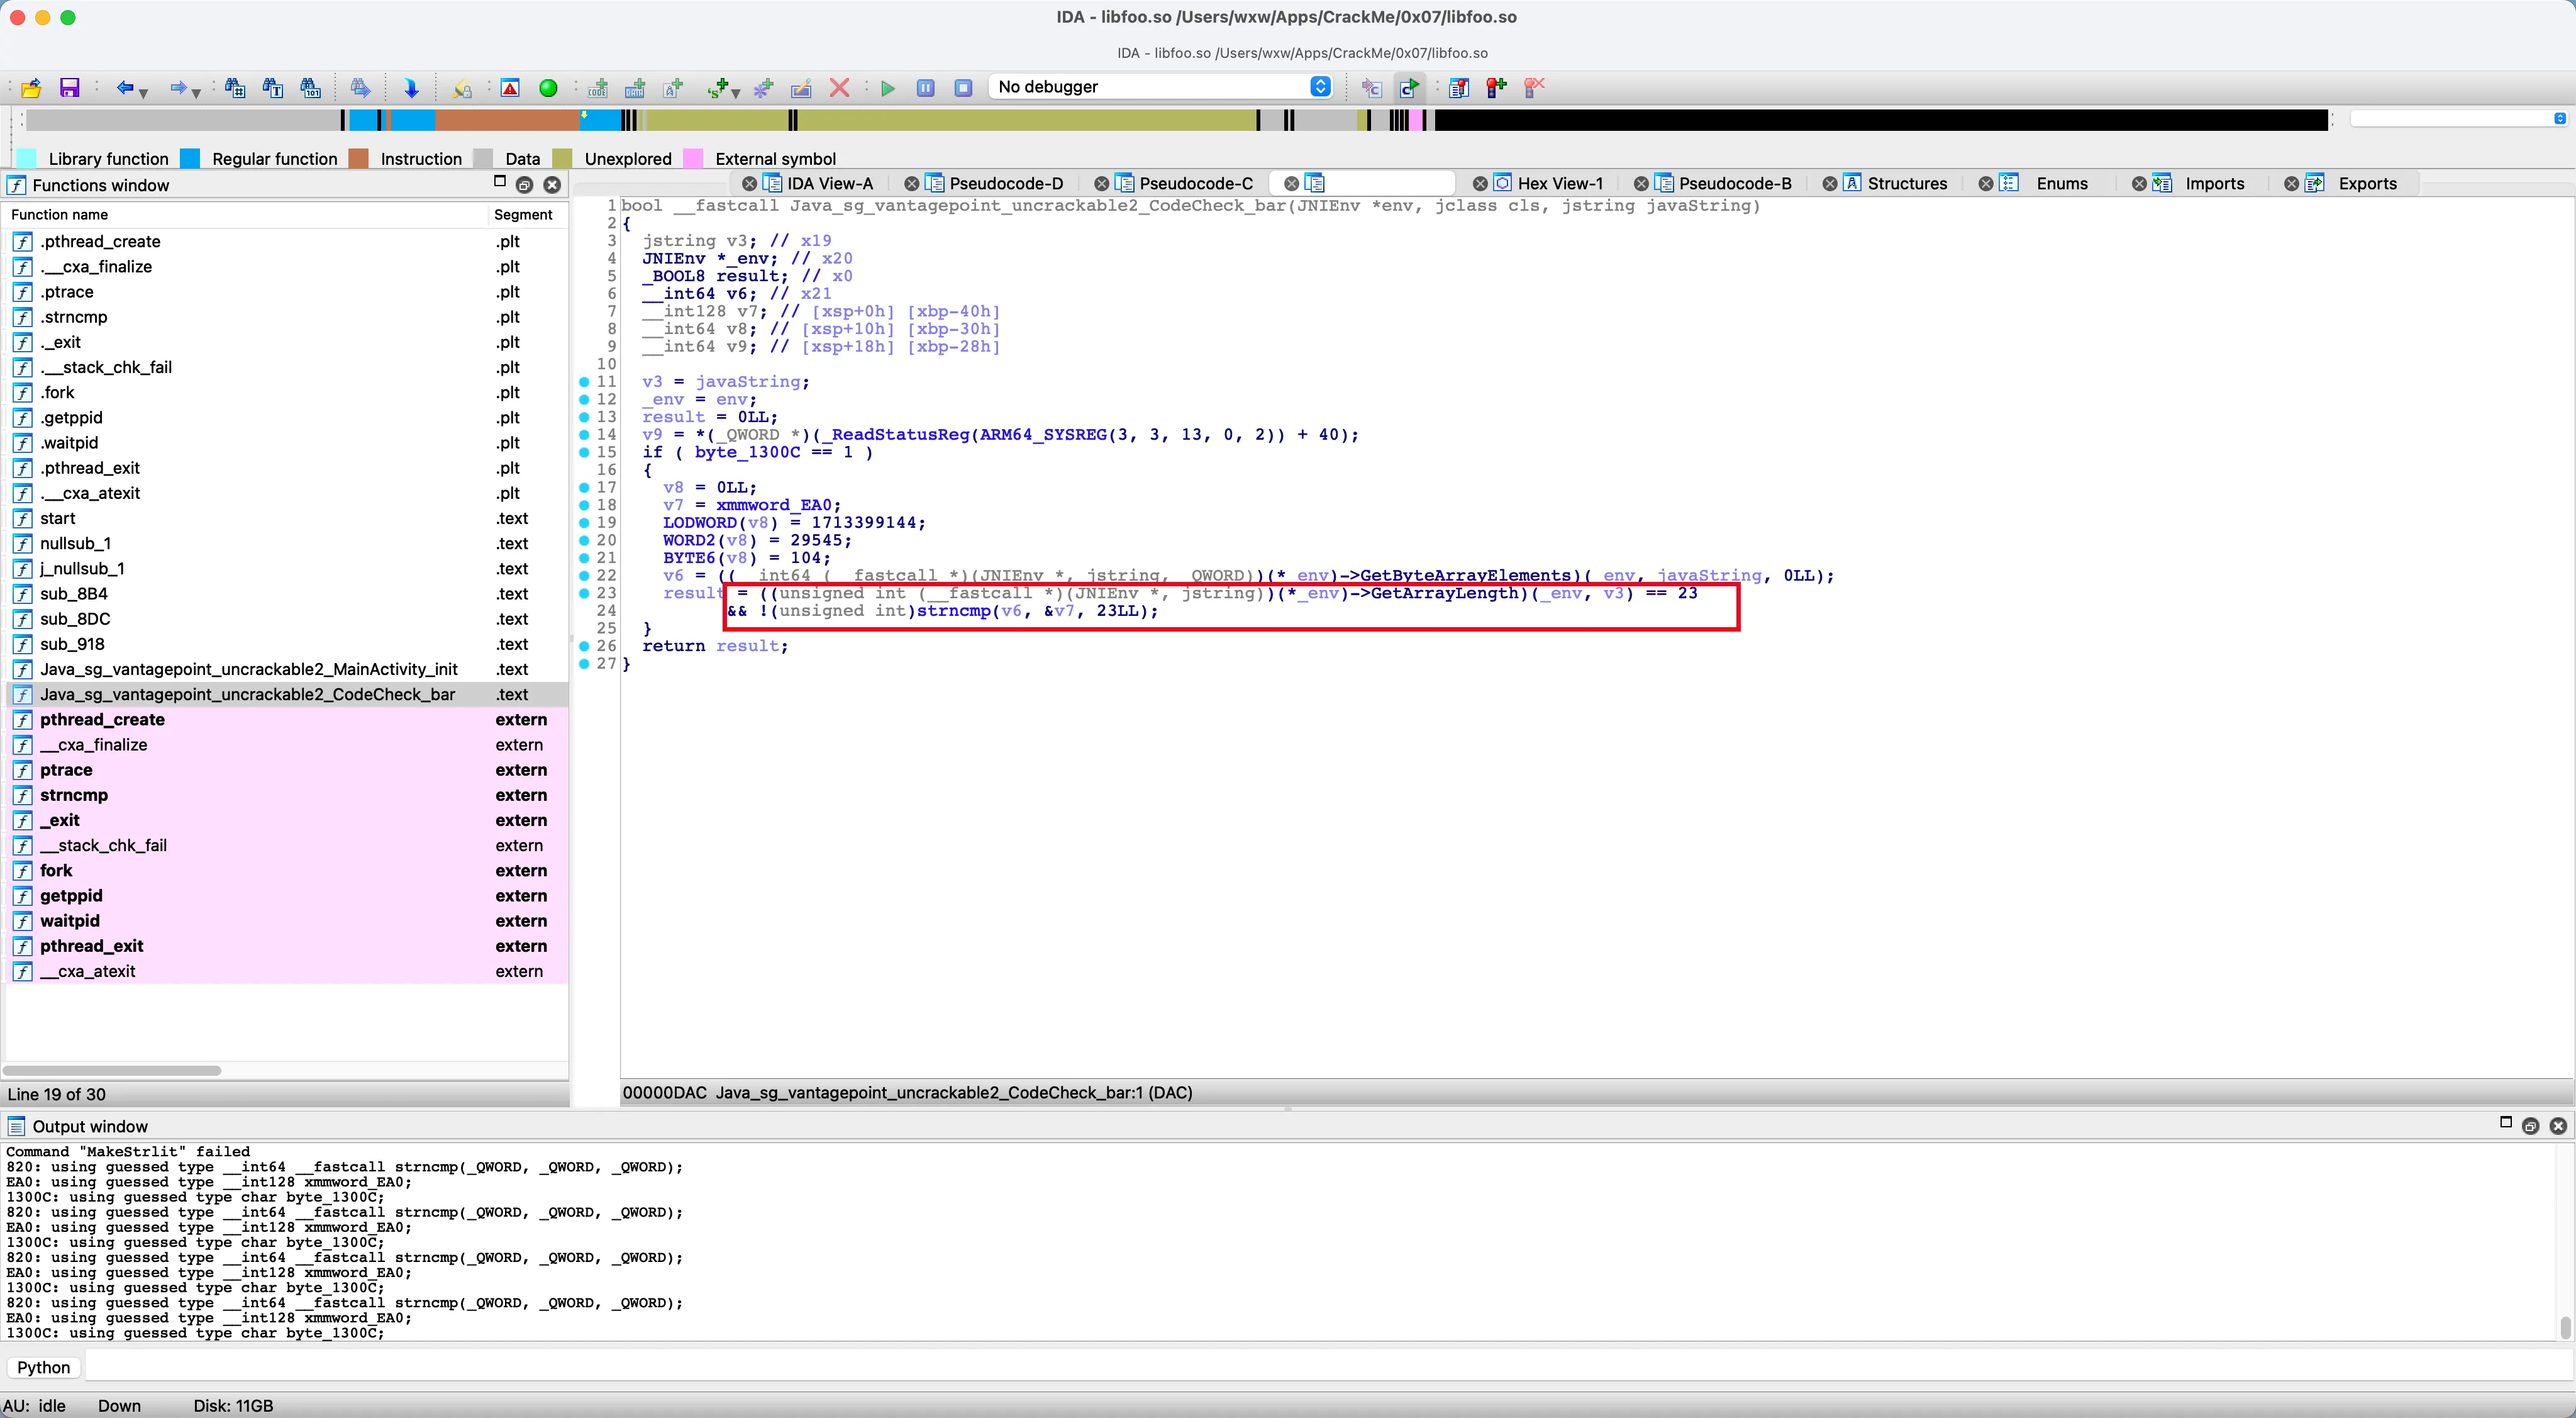Open a file in IDA
Screen dimensions: 2576x1418
point(30,88)
